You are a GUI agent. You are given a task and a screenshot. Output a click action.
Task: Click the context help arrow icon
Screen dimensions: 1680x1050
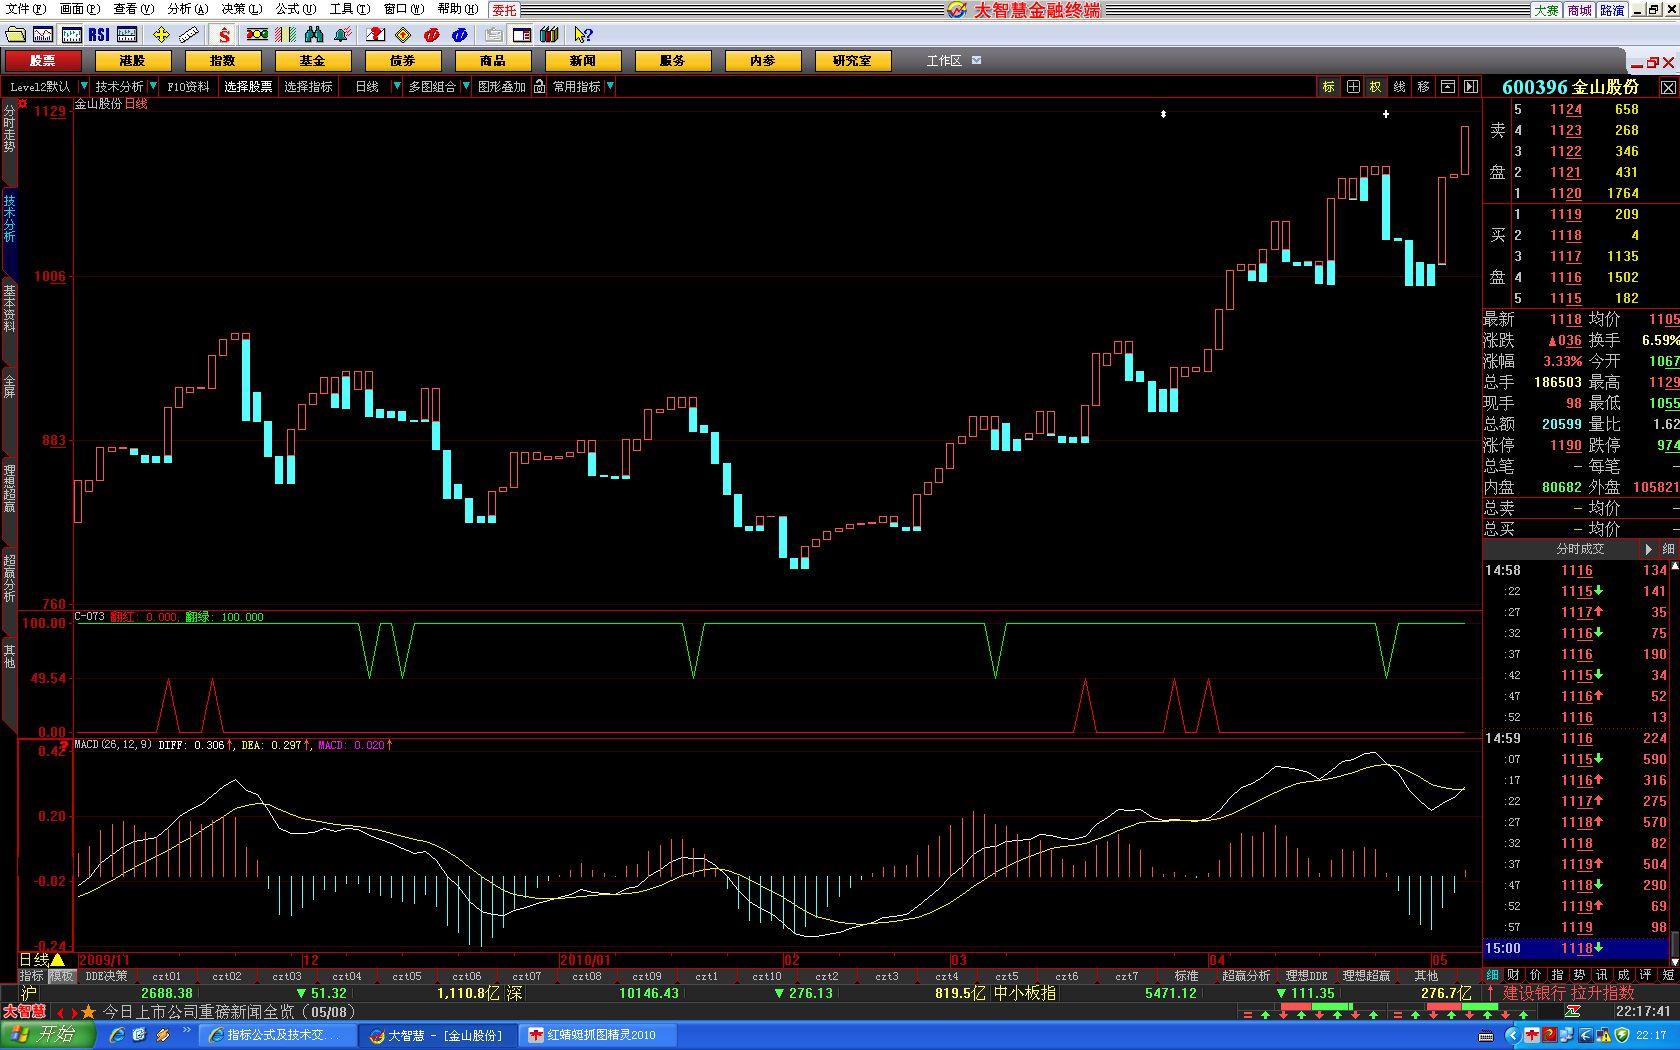584,35
